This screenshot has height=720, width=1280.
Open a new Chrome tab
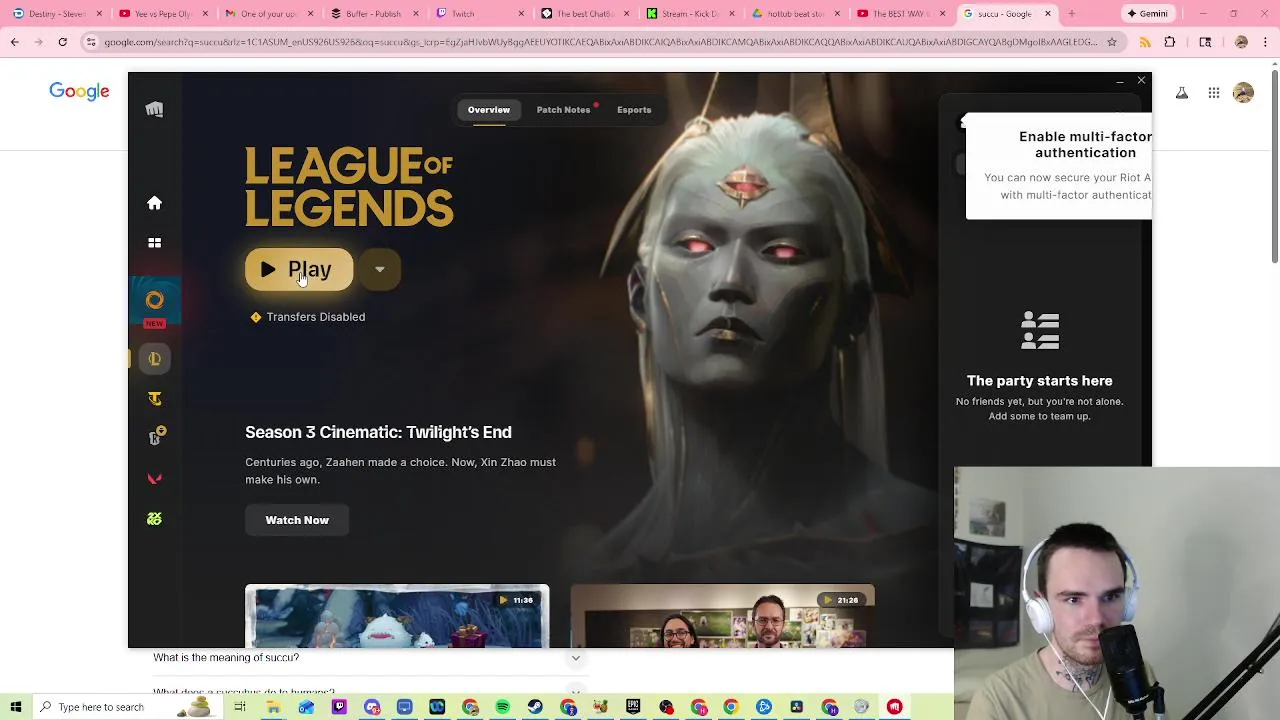(1071, 14)
